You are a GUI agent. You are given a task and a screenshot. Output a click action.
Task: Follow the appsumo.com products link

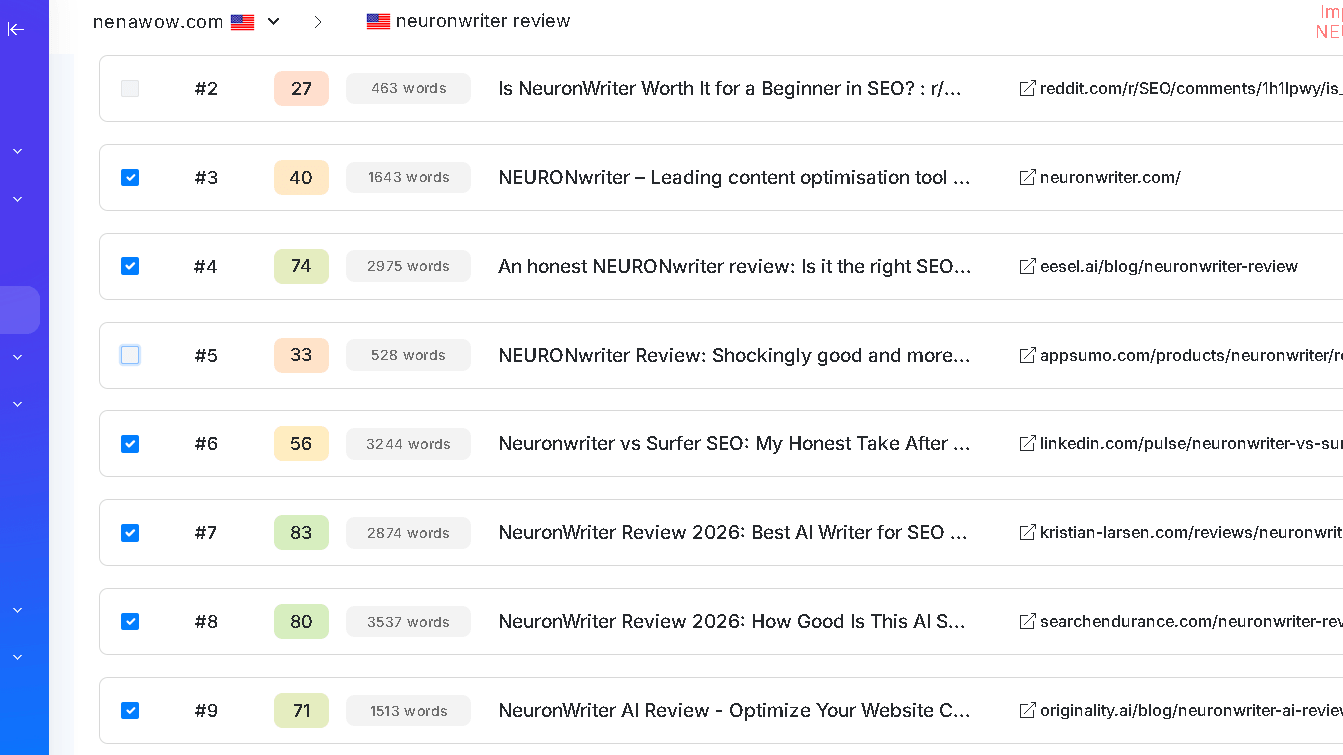click(1191, 355)
